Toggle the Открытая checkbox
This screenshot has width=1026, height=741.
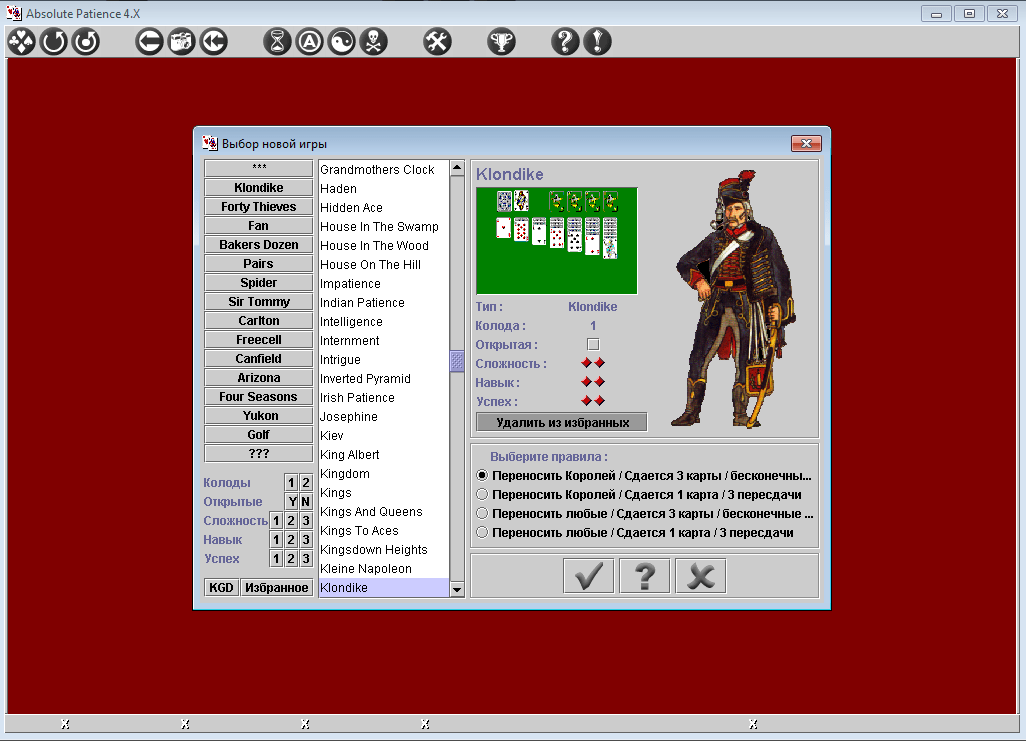pos(593,345)
